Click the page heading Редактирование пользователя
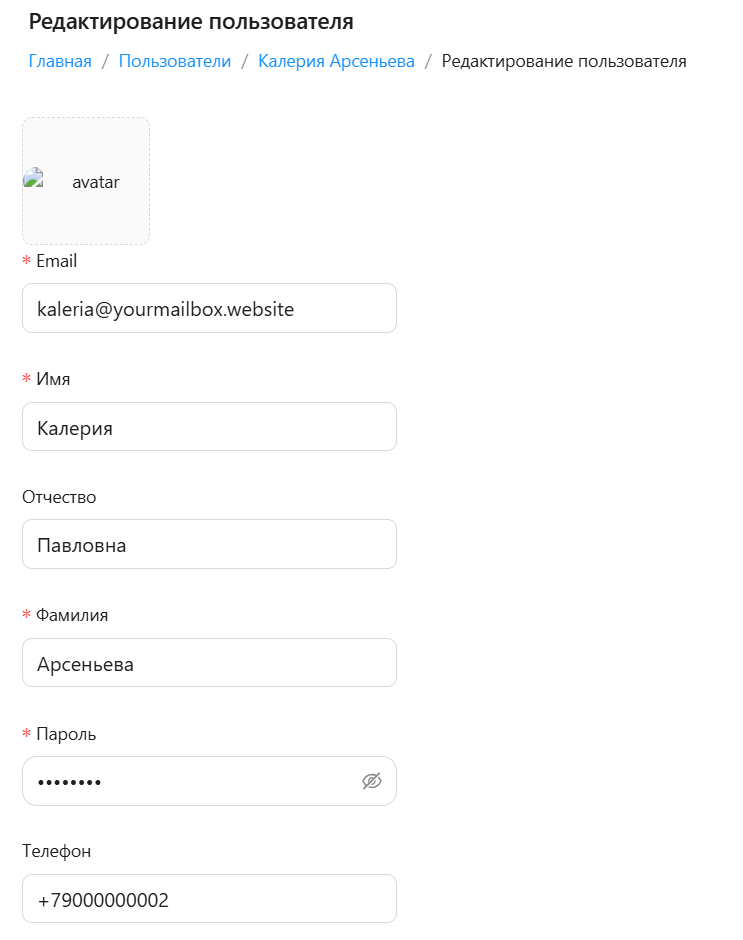 click(x=191, y=22)
